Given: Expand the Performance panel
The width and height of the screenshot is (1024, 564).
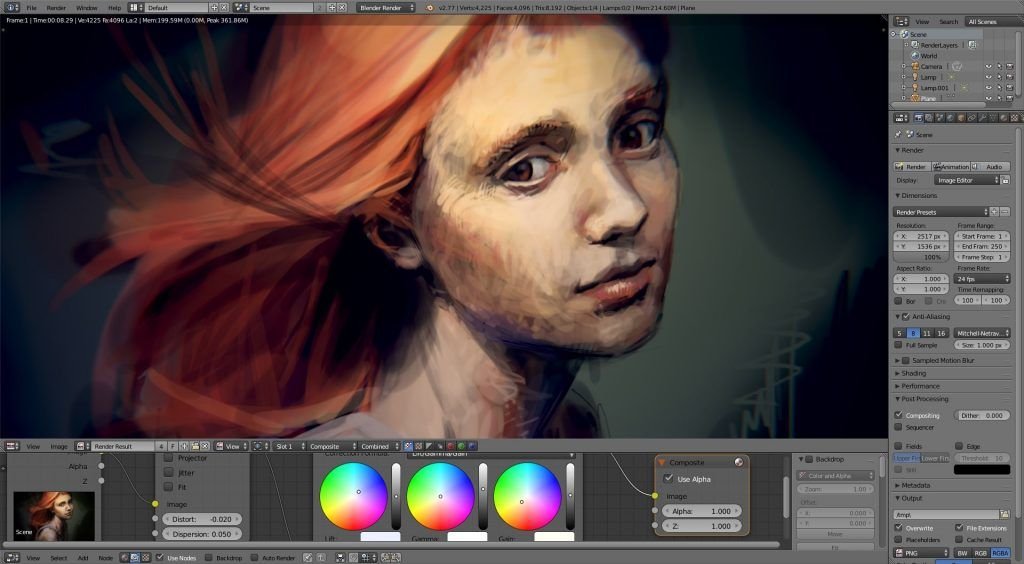Looking at the screenshot, I should click(x=920, y=386).
